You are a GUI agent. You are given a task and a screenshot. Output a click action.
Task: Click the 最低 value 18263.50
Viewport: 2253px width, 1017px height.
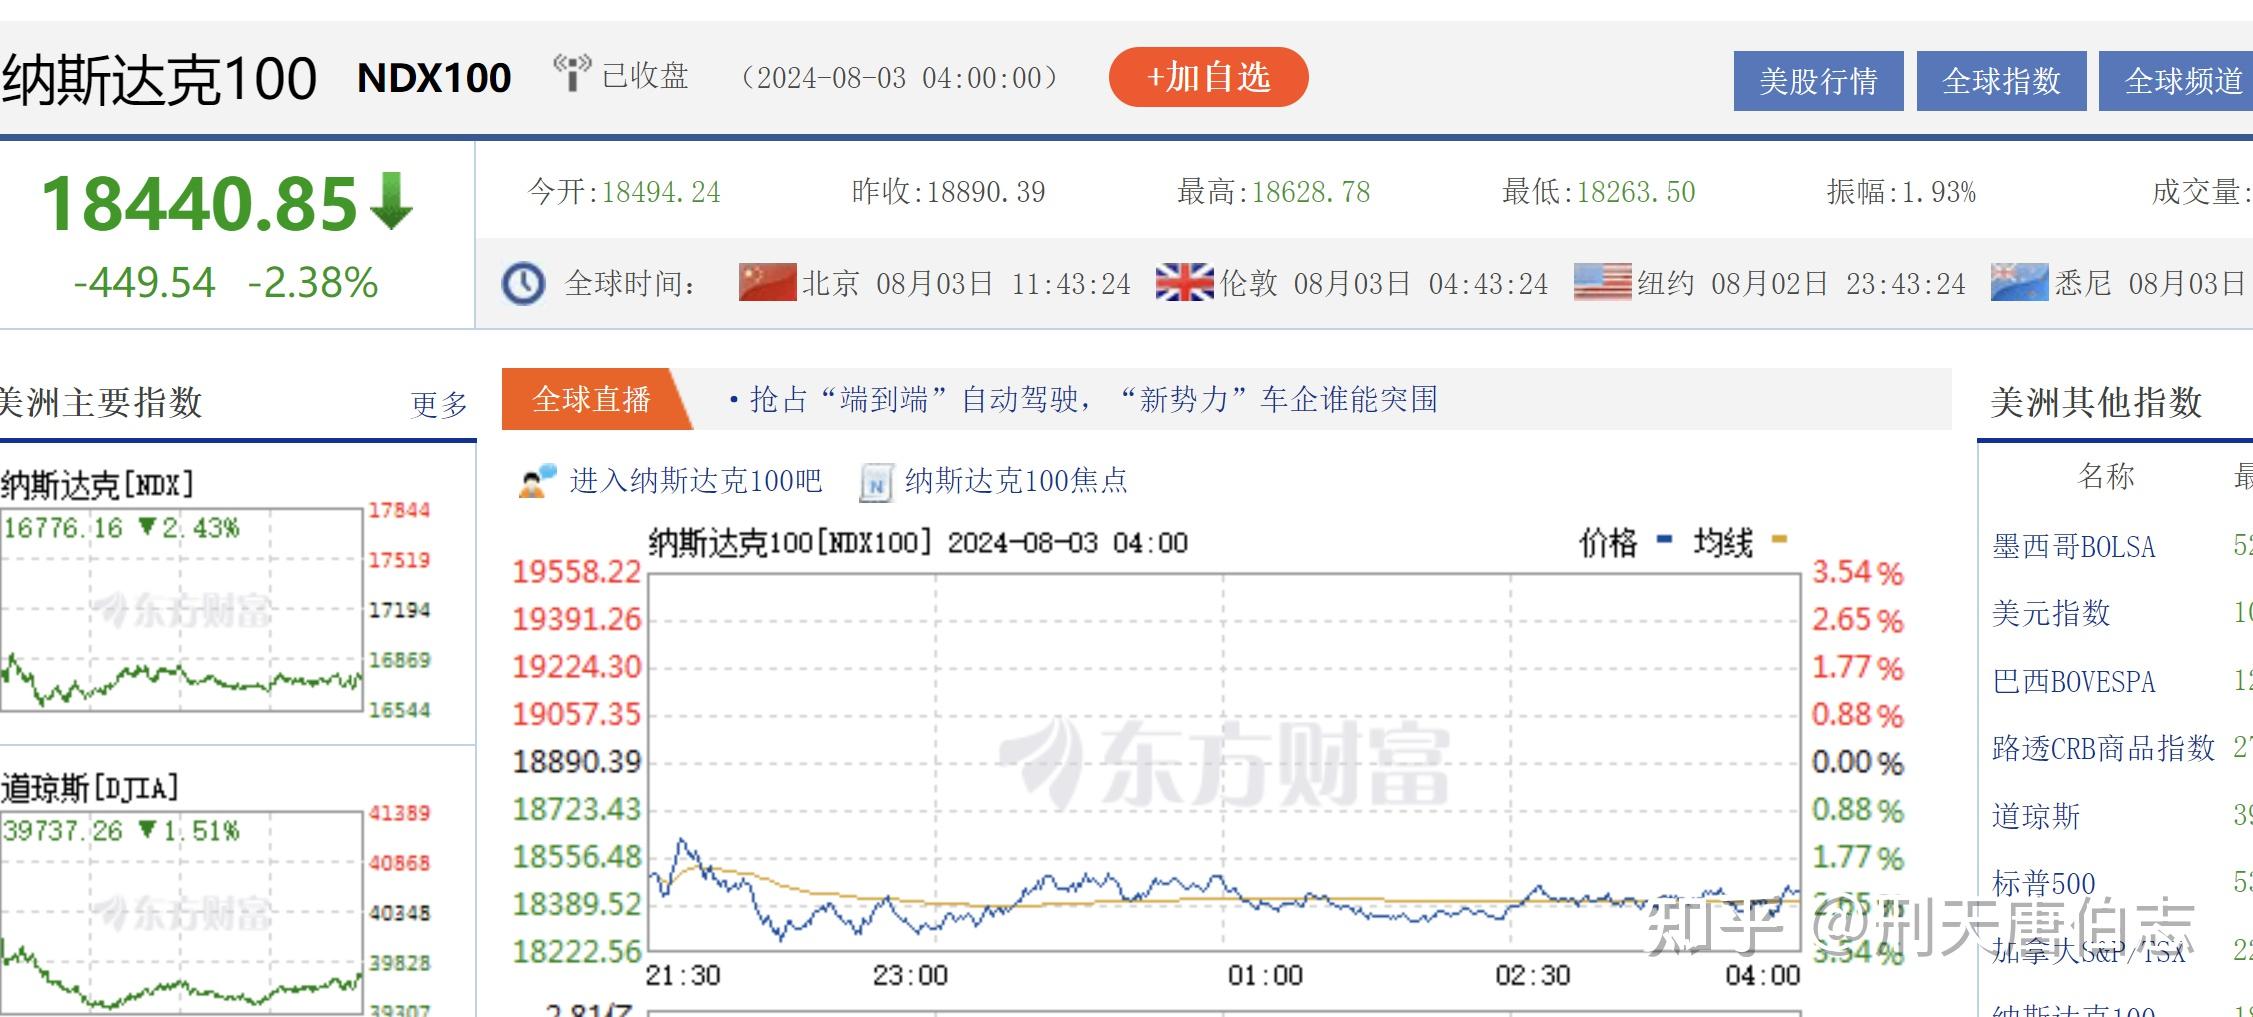click(x=1636, y=192)
